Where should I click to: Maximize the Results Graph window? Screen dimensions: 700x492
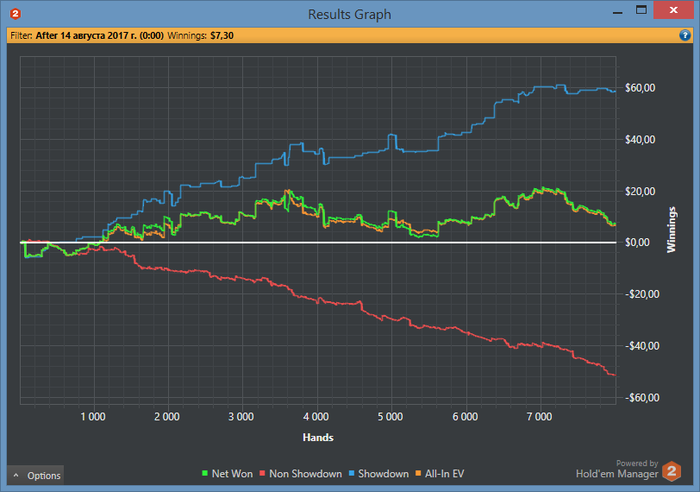(642, 10)
